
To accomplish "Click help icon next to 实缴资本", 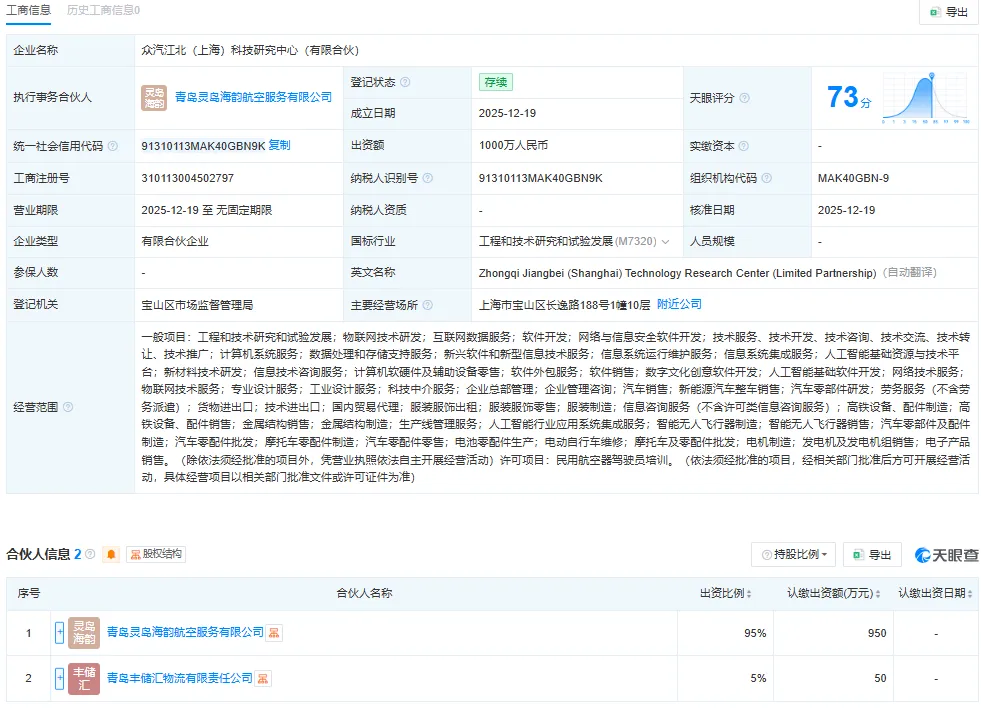I will pos(743,146).
